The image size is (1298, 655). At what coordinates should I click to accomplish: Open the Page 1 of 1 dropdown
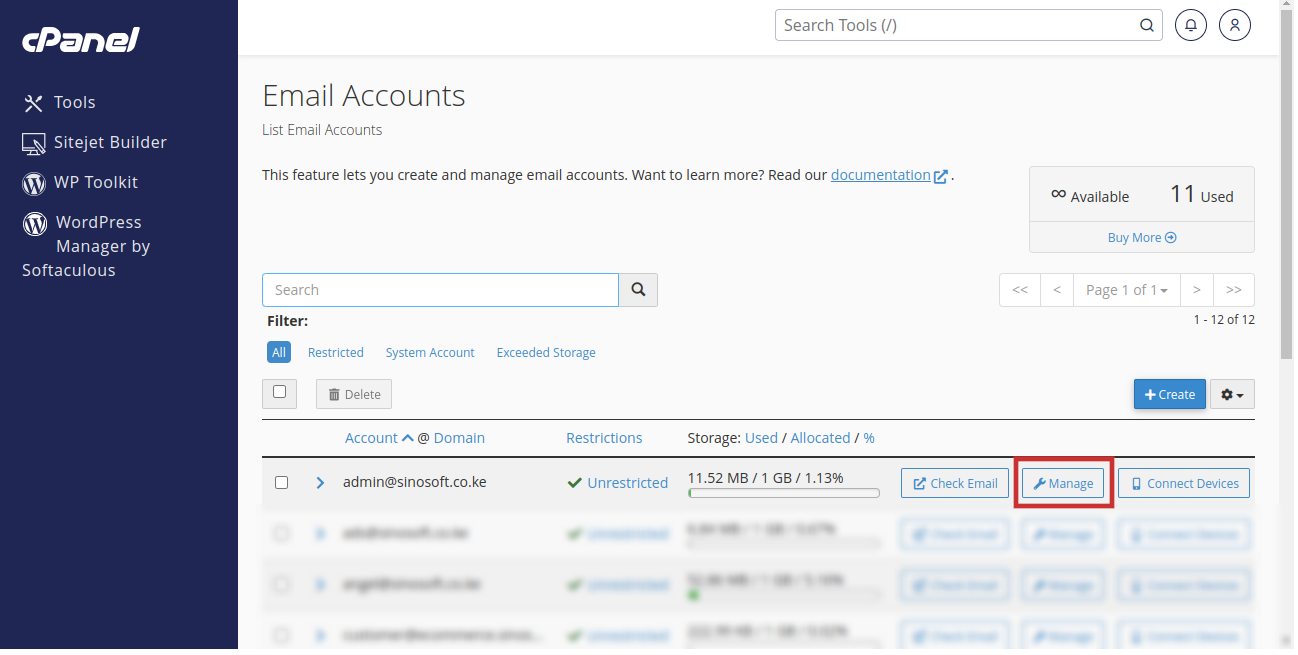(1126, 290)
